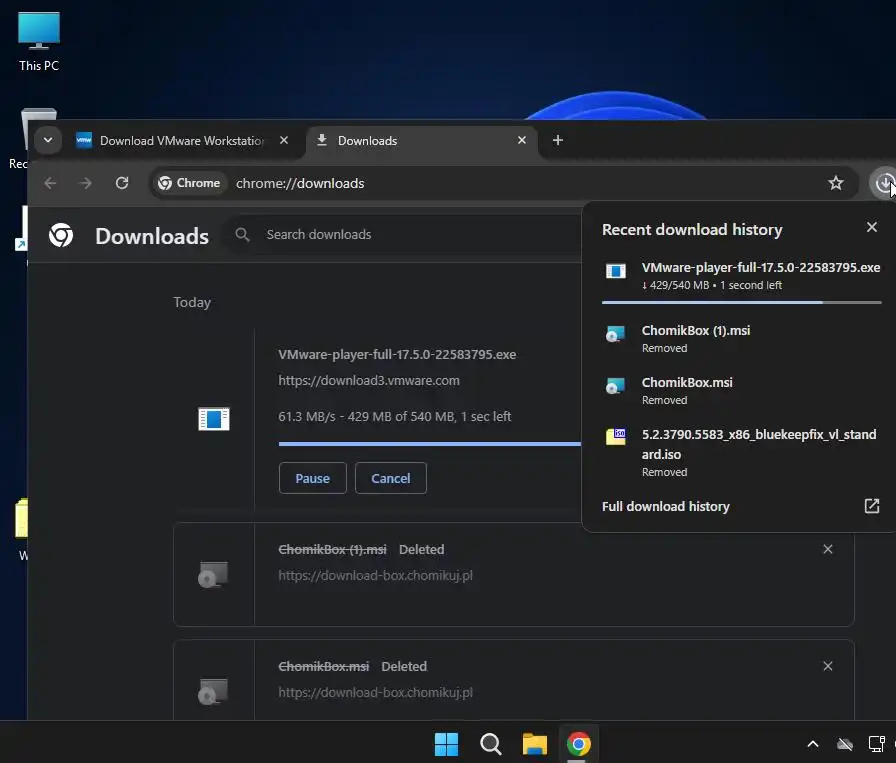The image size is (896, 763).
Task: Go back with the back arrow
Action: 50,183
